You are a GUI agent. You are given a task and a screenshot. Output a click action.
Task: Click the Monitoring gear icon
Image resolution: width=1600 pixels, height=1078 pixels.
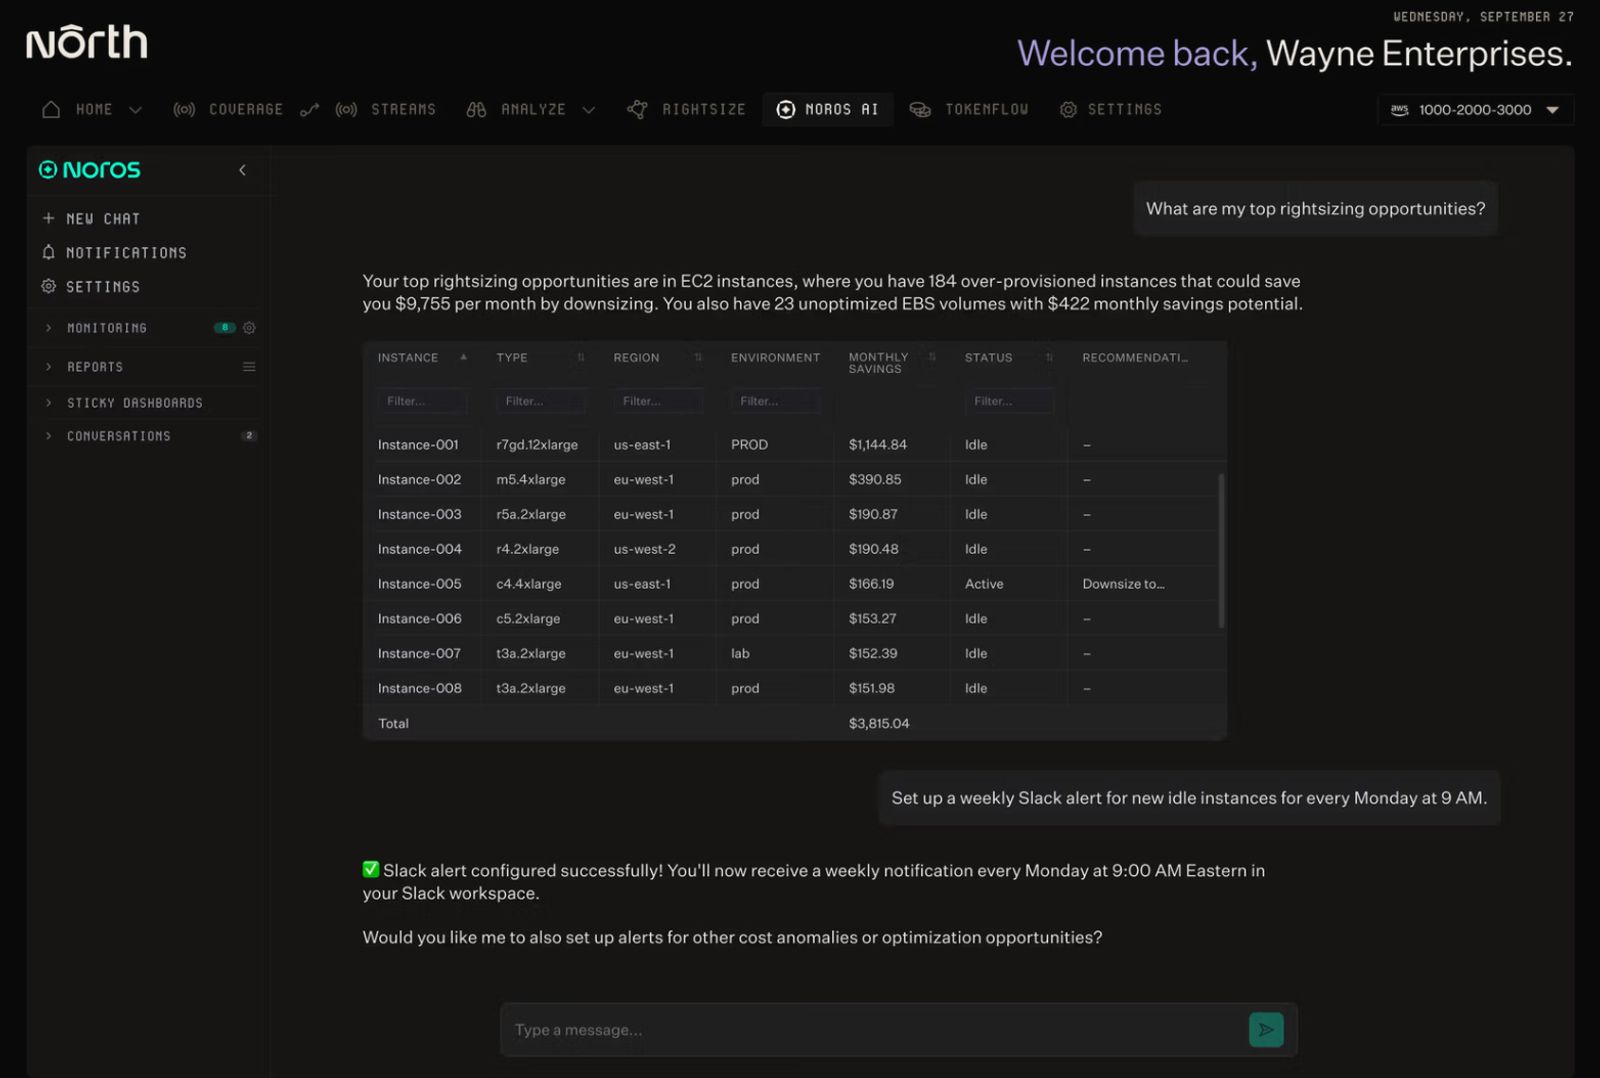pyautogui.click(x=249, y=328)
